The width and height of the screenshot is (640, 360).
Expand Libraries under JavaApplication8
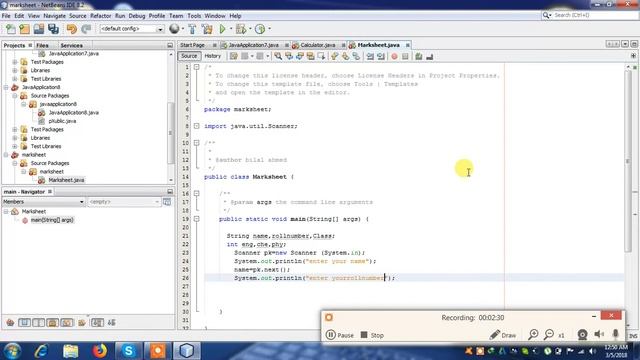(15, 138)
